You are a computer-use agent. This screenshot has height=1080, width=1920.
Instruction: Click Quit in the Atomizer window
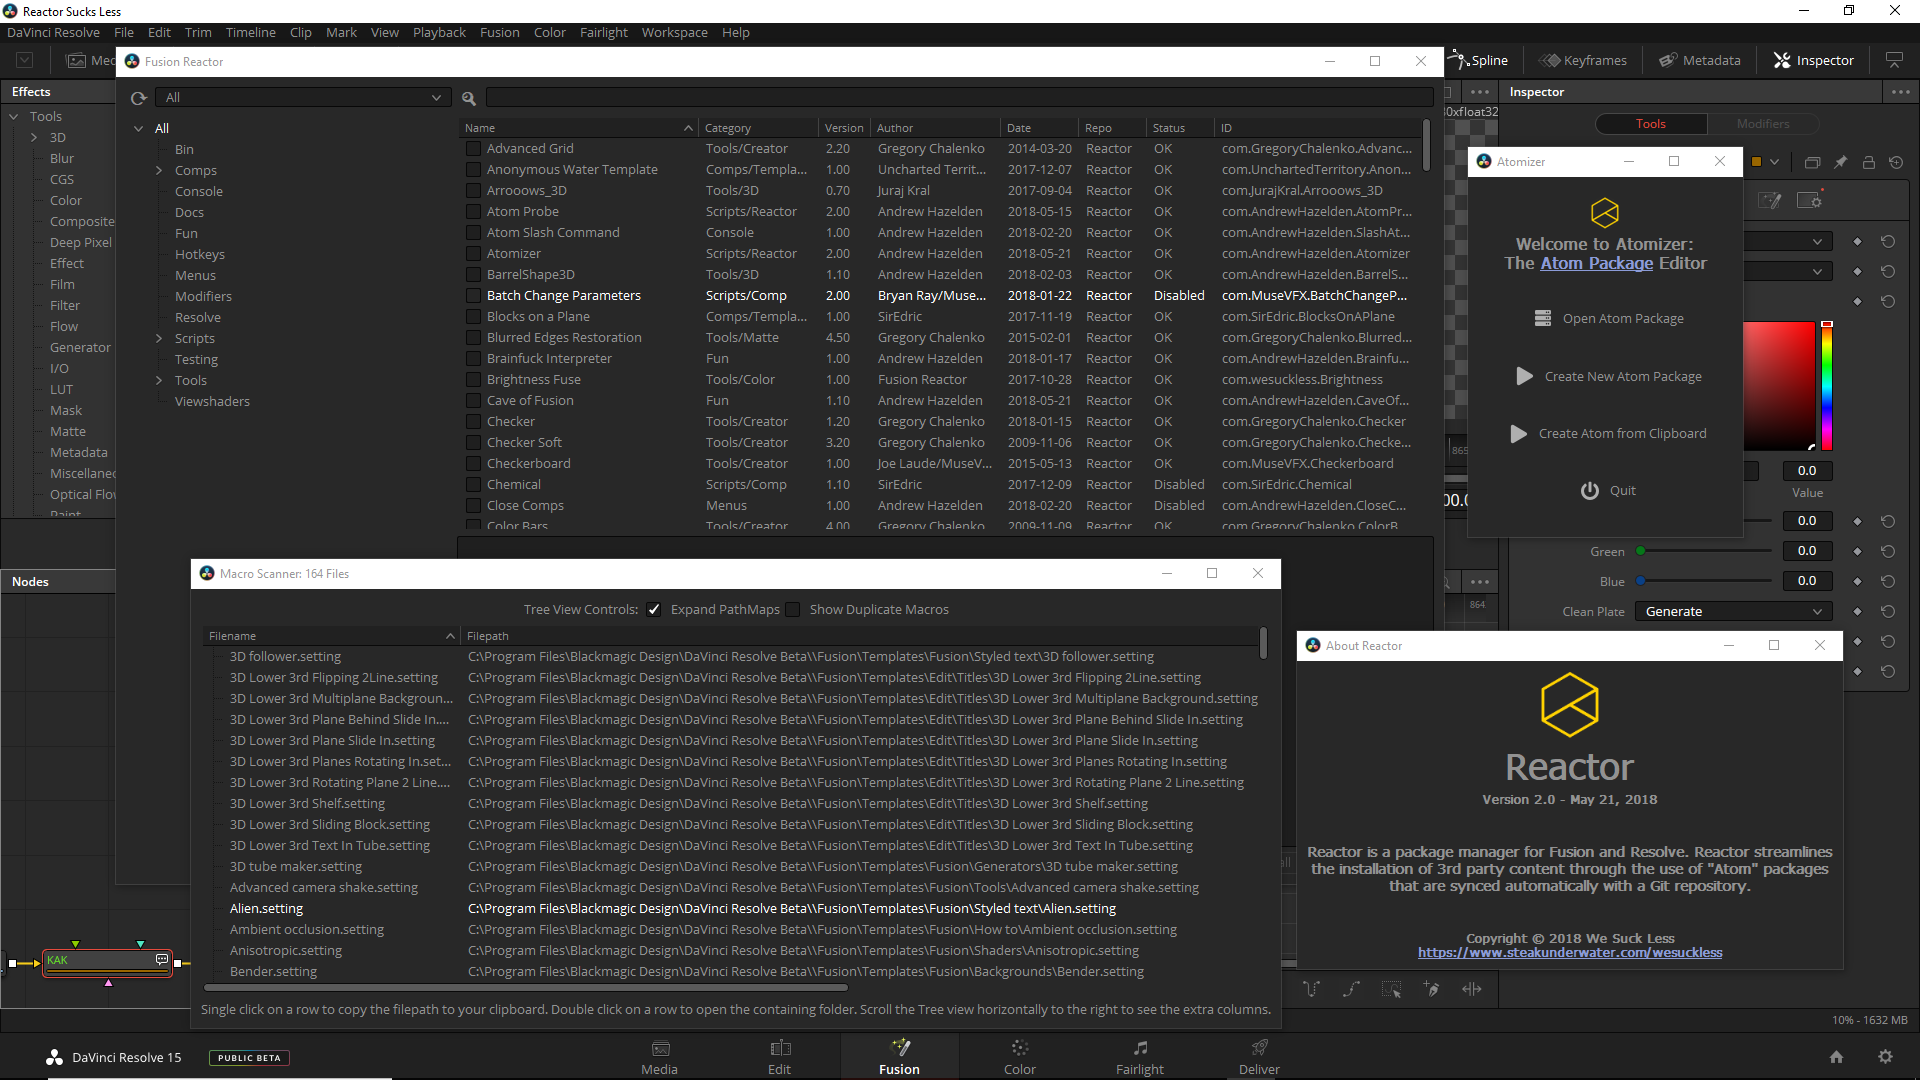coord(1607,491)
